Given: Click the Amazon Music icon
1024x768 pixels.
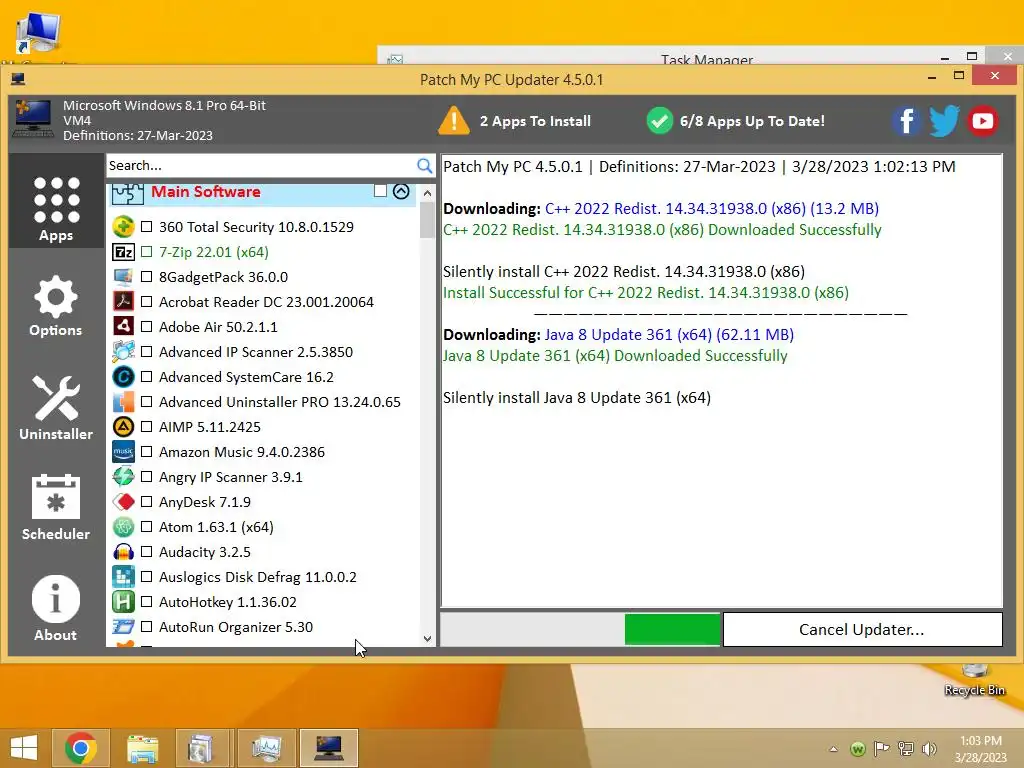Looking at the screenshot, I should (123, 452).
